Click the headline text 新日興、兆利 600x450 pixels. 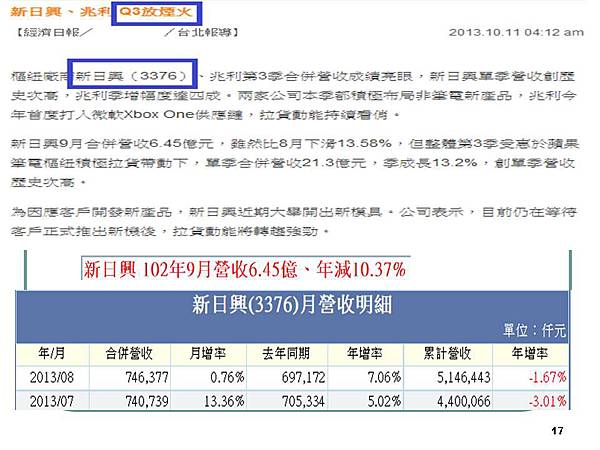point(60,11)
